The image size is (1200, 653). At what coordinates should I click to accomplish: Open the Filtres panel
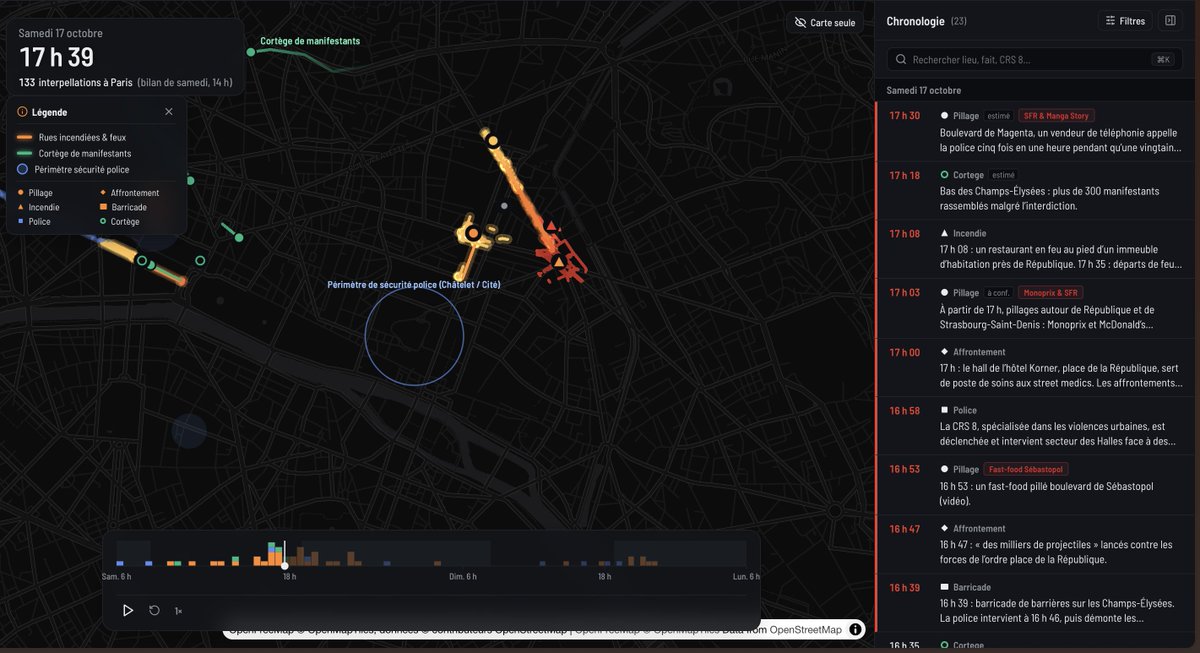click(x=1124, y=21)
